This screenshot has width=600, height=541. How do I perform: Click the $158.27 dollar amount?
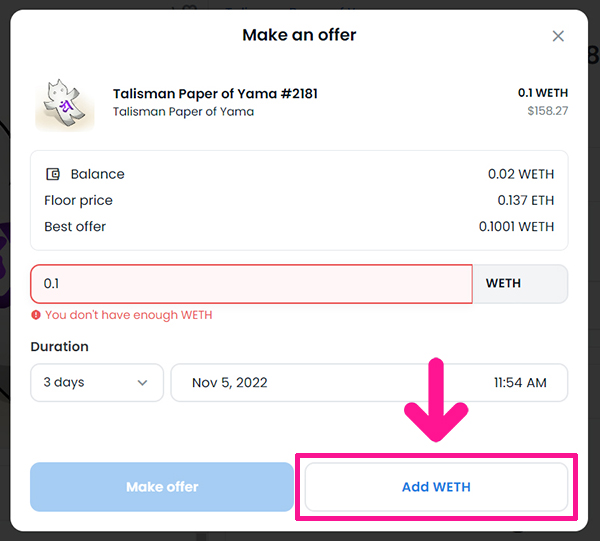click(548, 111)
